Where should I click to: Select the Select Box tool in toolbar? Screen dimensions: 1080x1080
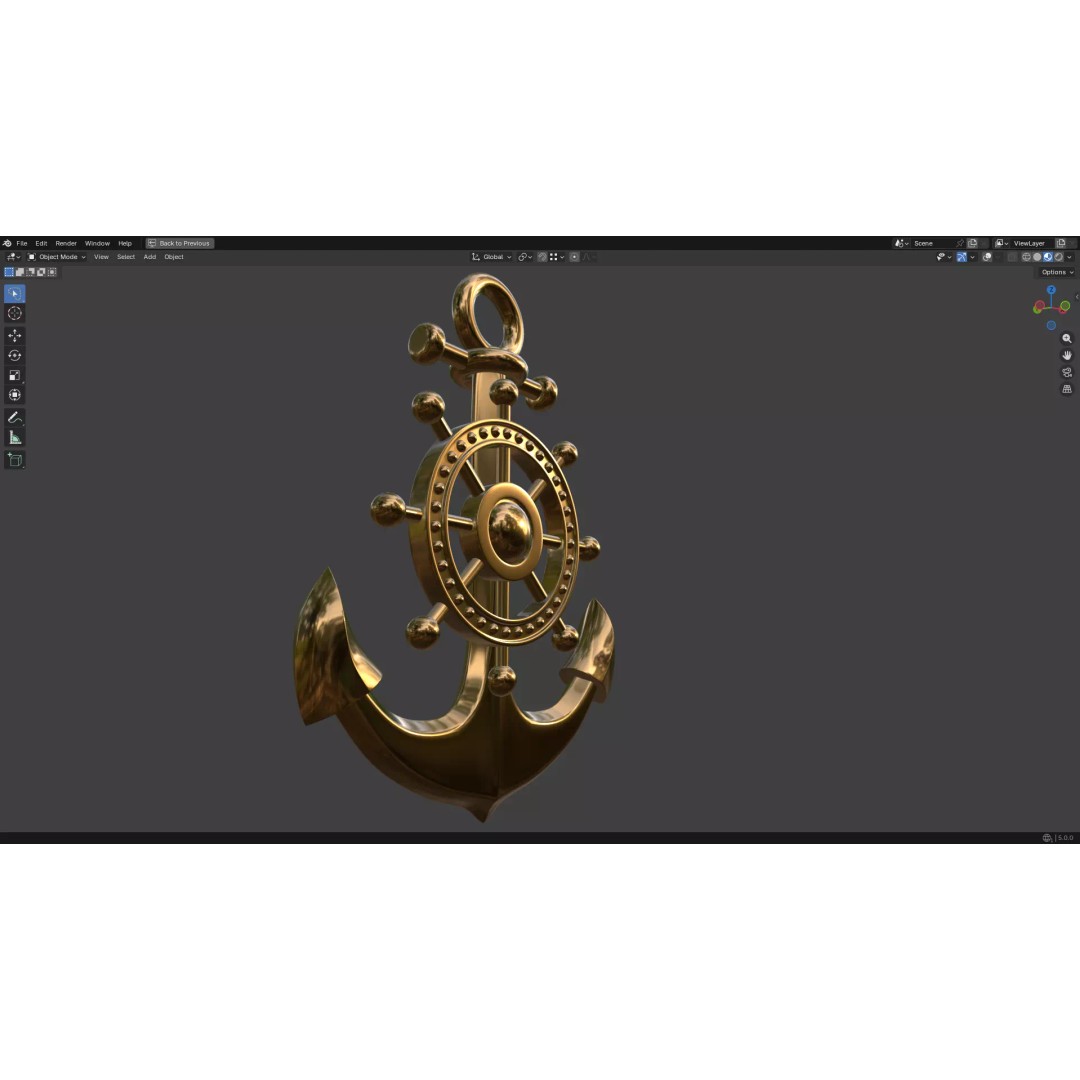click(14, 293)
